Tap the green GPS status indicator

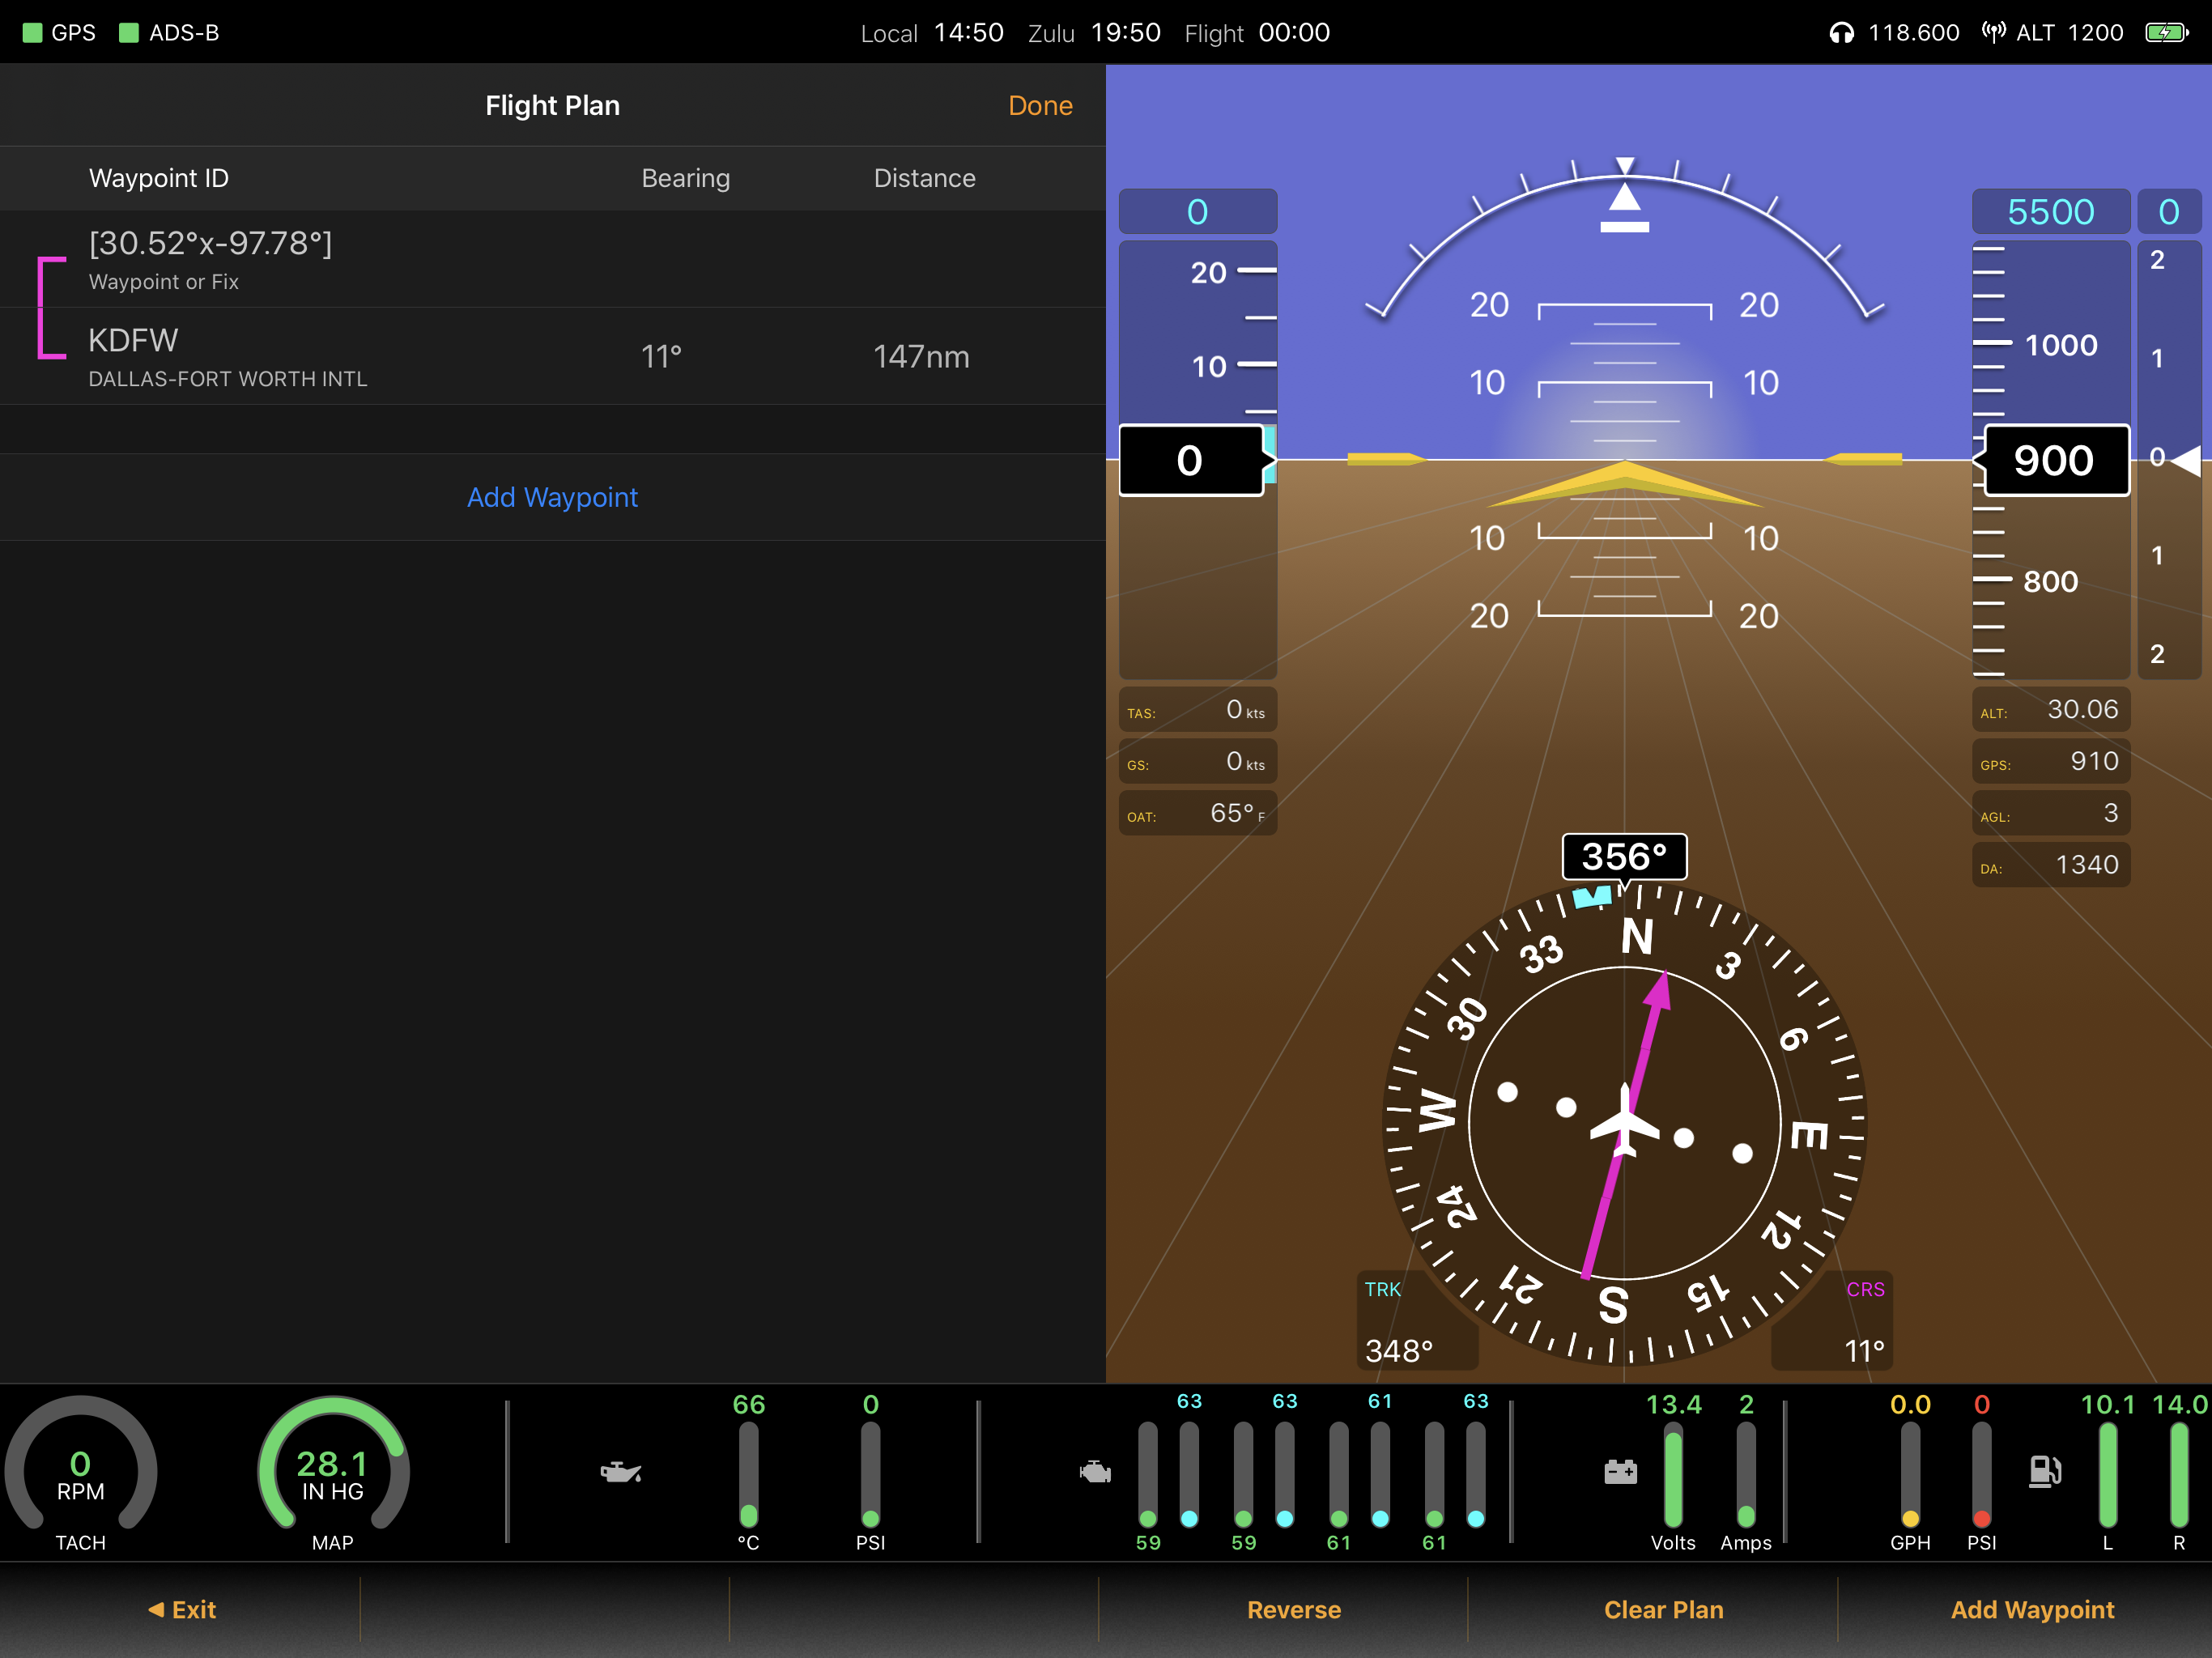[33, 33]
